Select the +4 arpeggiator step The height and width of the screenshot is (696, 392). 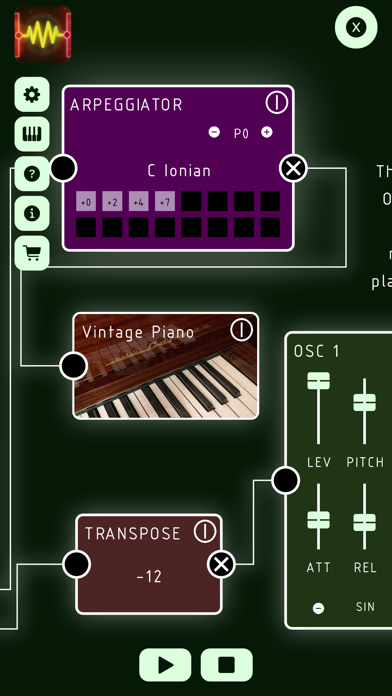[x=139, y=202]
